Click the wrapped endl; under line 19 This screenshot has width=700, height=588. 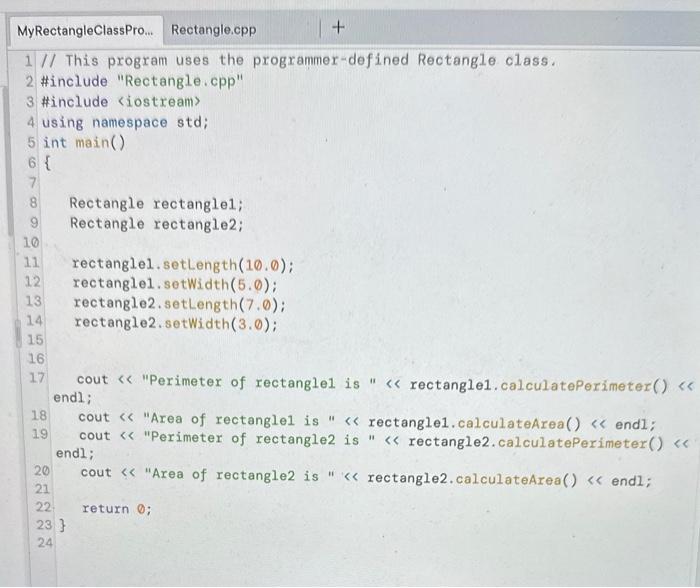coord(75,454)
